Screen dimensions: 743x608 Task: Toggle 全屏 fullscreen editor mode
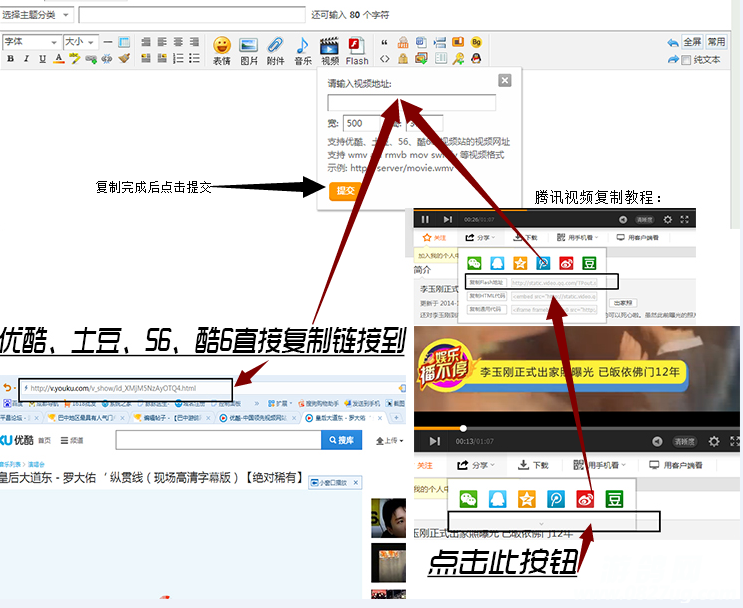(692, 42)
